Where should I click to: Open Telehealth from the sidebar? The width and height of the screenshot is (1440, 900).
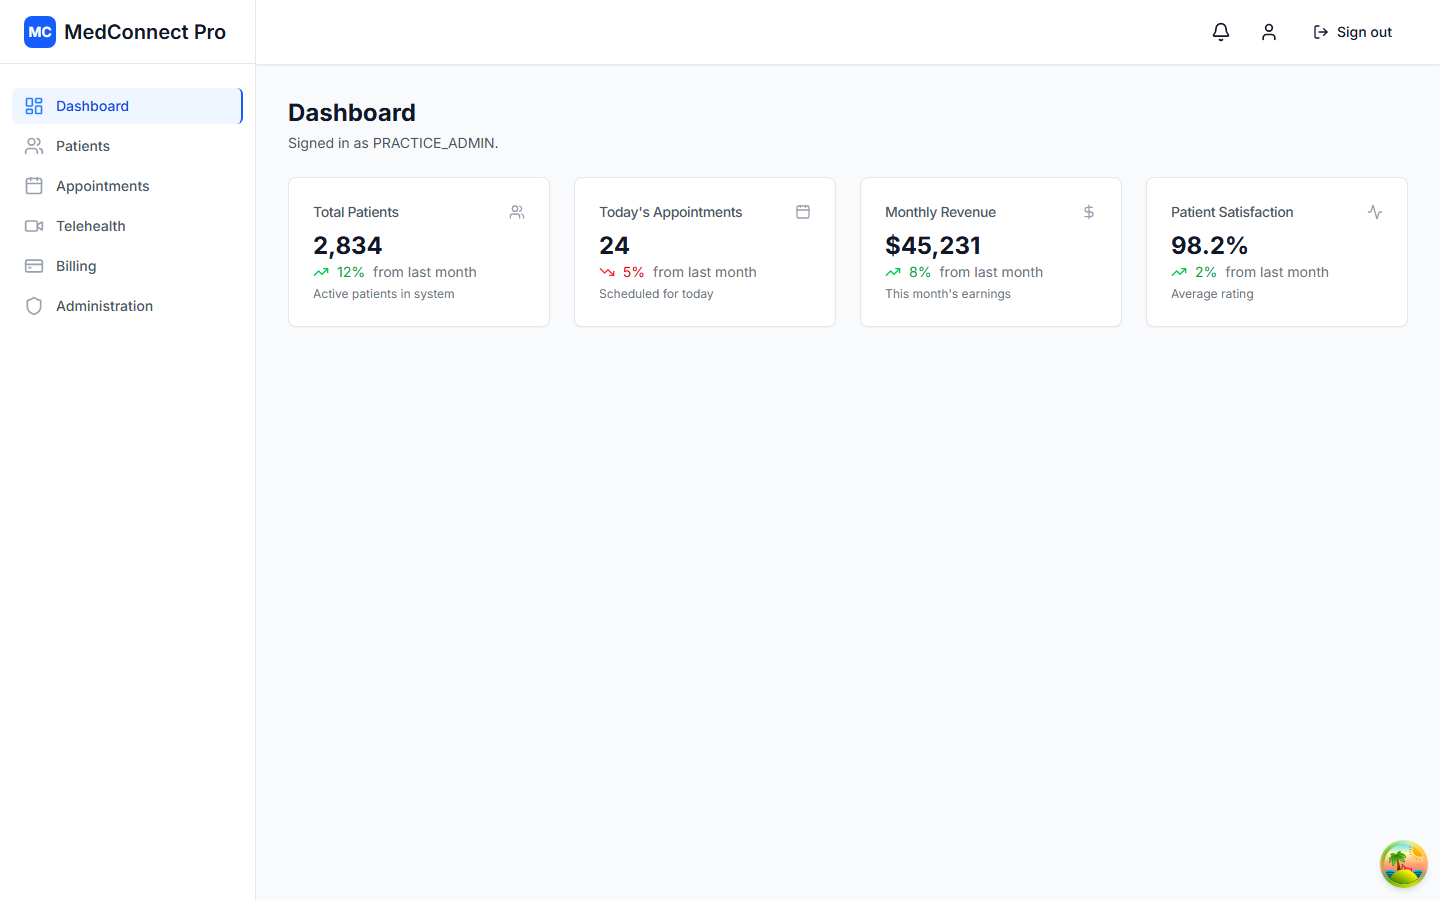[x=127, y=226]
